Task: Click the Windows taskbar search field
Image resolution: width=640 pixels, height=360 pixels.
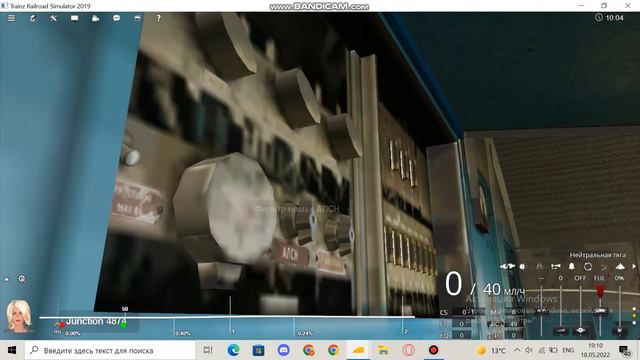Action: tap(110, 350)
